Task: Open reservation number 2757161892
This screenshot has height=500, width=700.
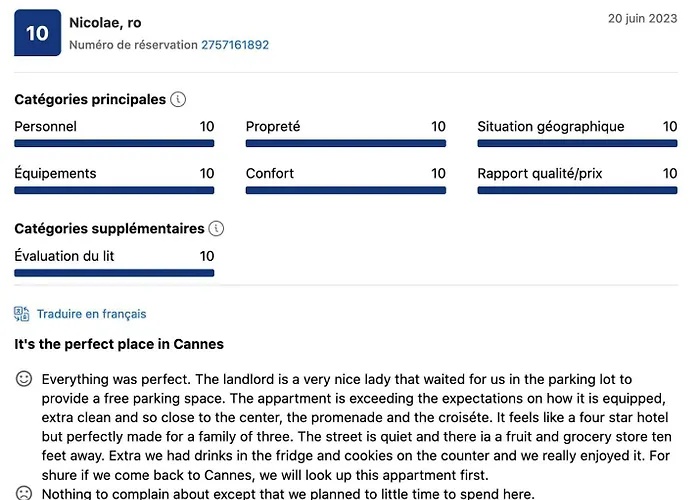Action: [235, 45]
